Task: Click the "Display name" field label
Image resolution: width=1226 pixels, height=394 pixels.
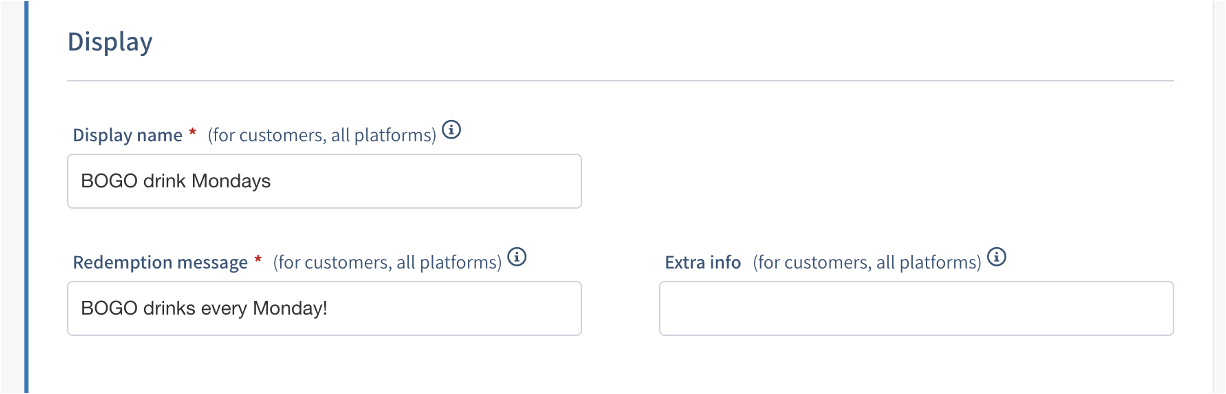Action: coord(128,135)
